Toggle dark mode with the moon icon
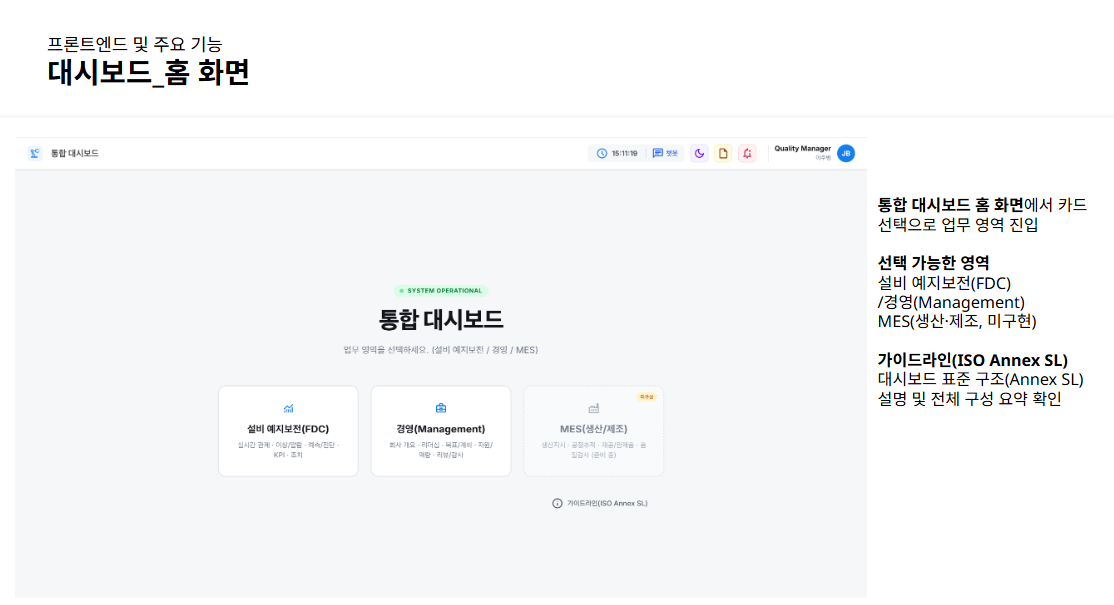1114x605 pixels. click(x=699, y=153)
